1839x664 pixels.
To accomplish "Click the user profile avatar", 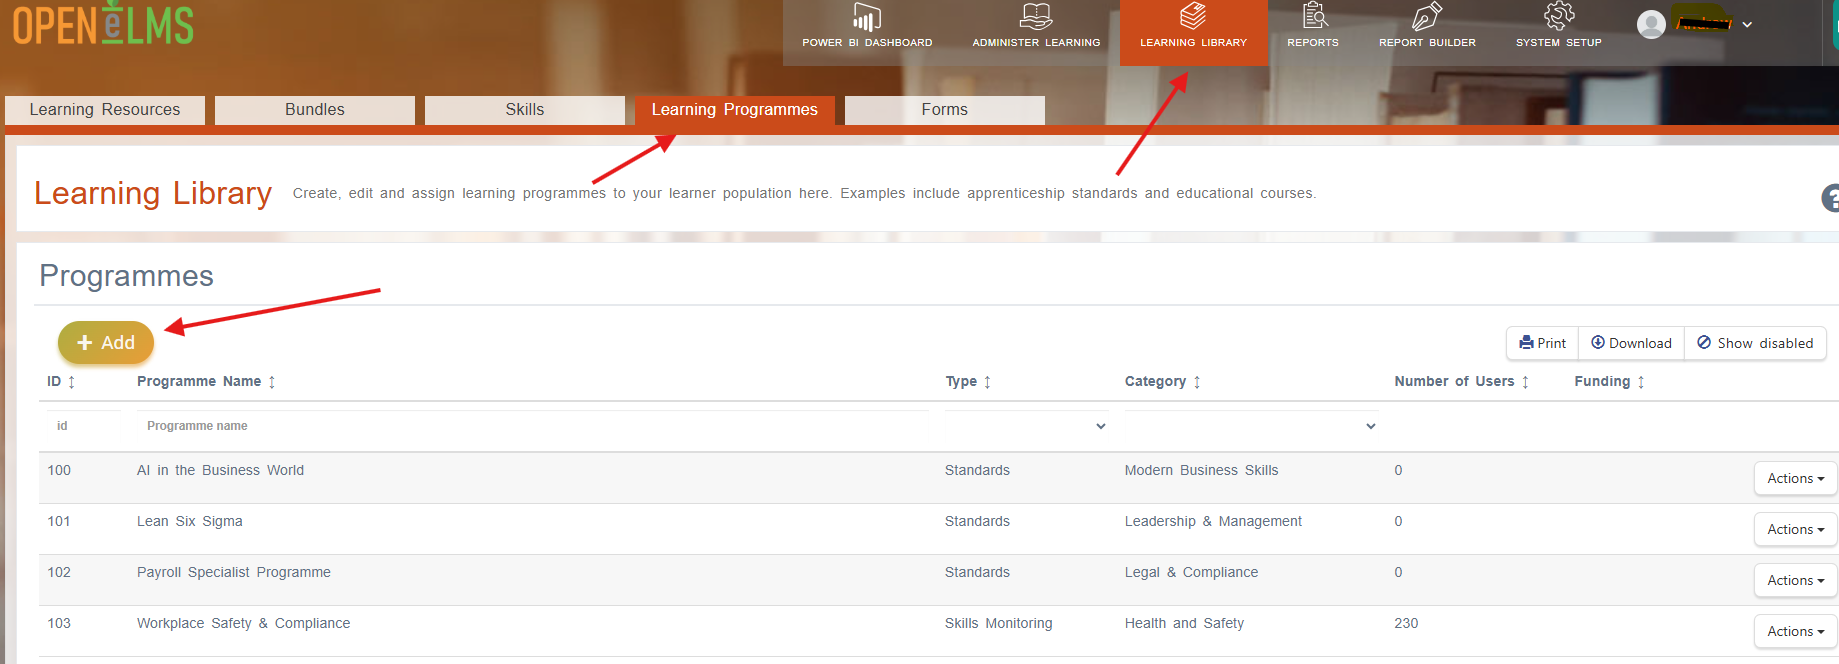I will tap(1651, 24).
